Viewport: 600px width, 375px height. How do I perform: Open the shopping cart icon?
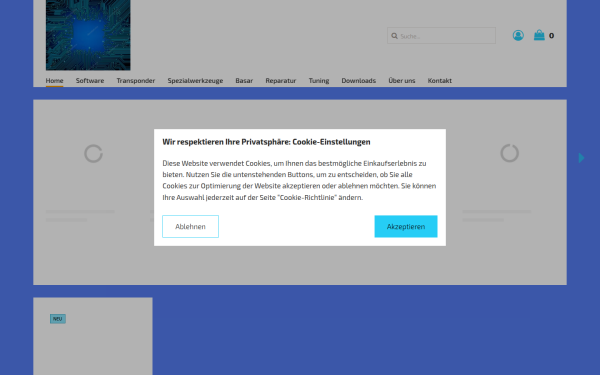539,35
